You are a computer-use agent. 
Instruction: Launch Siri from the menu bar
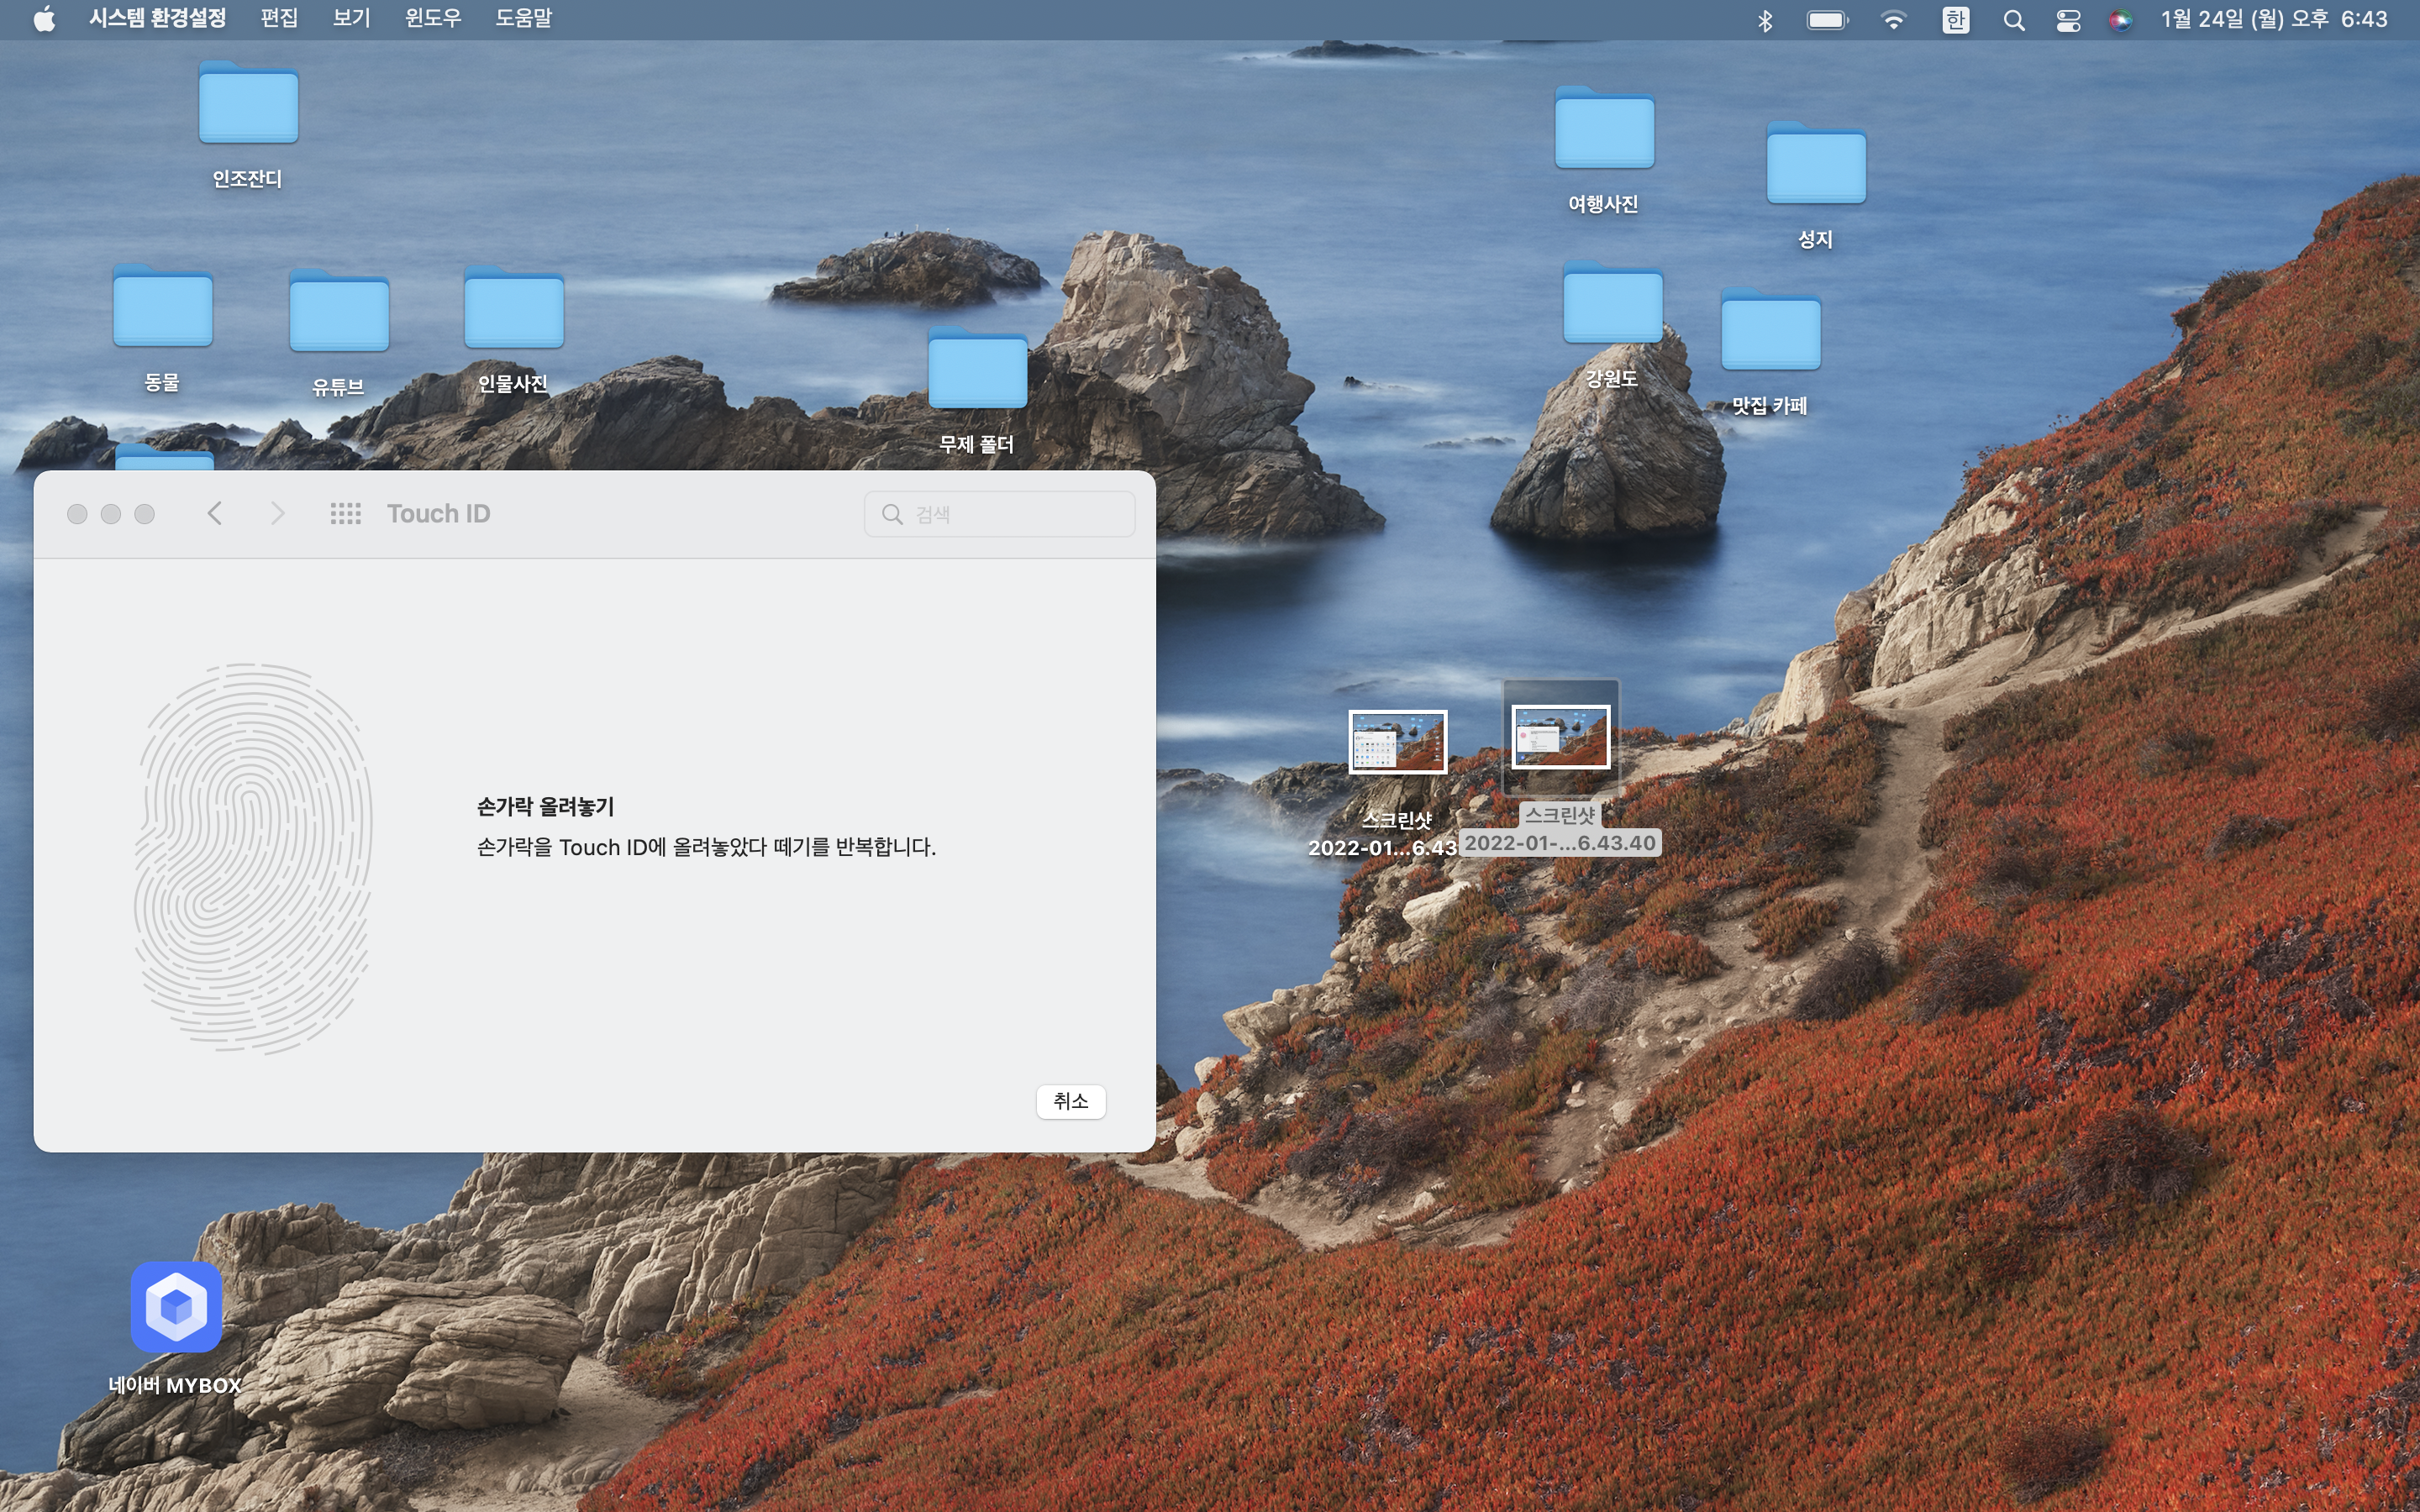[2119, 20]
